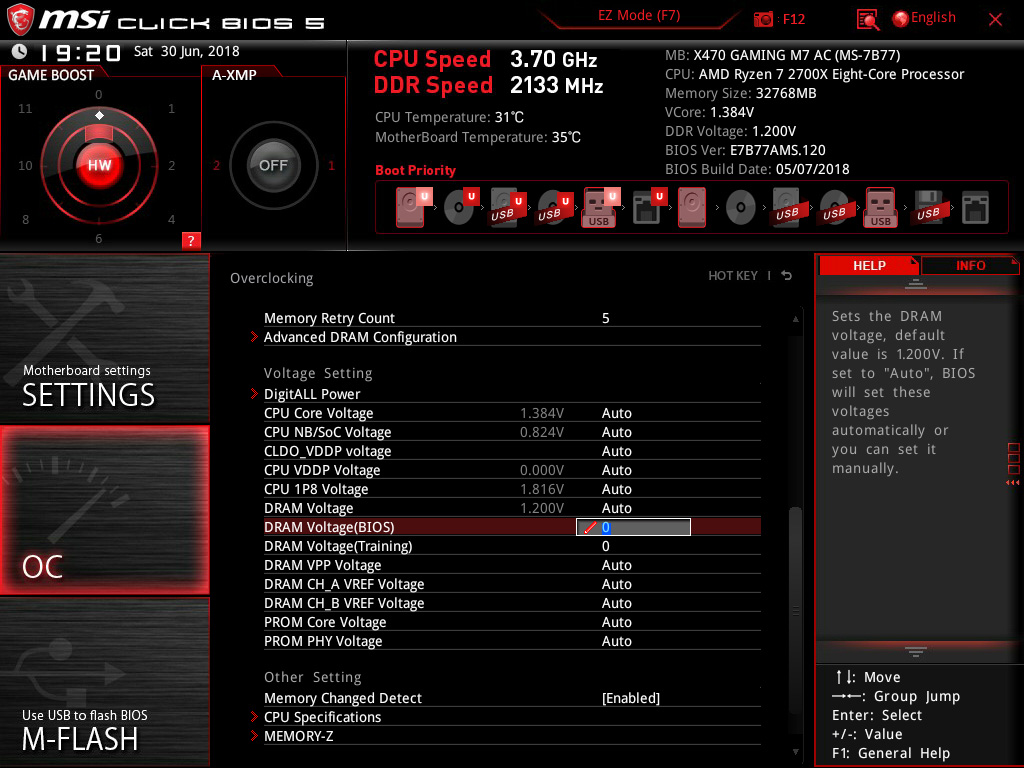This screenshot has width=1024, height=768.
Task: Click the settings list scroll up arrow
Action: click(x=795, y=319)
